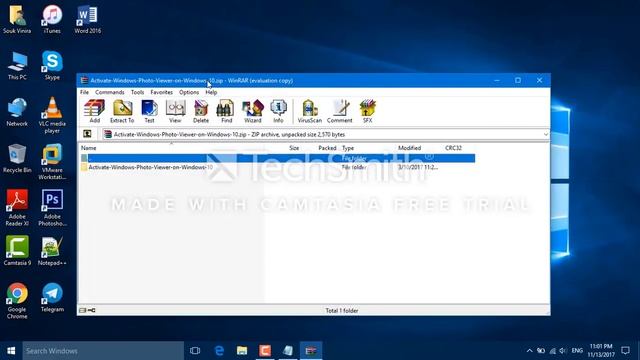Click the key icon in the status bar
This screenshot has width=640, height=360.
92,310
